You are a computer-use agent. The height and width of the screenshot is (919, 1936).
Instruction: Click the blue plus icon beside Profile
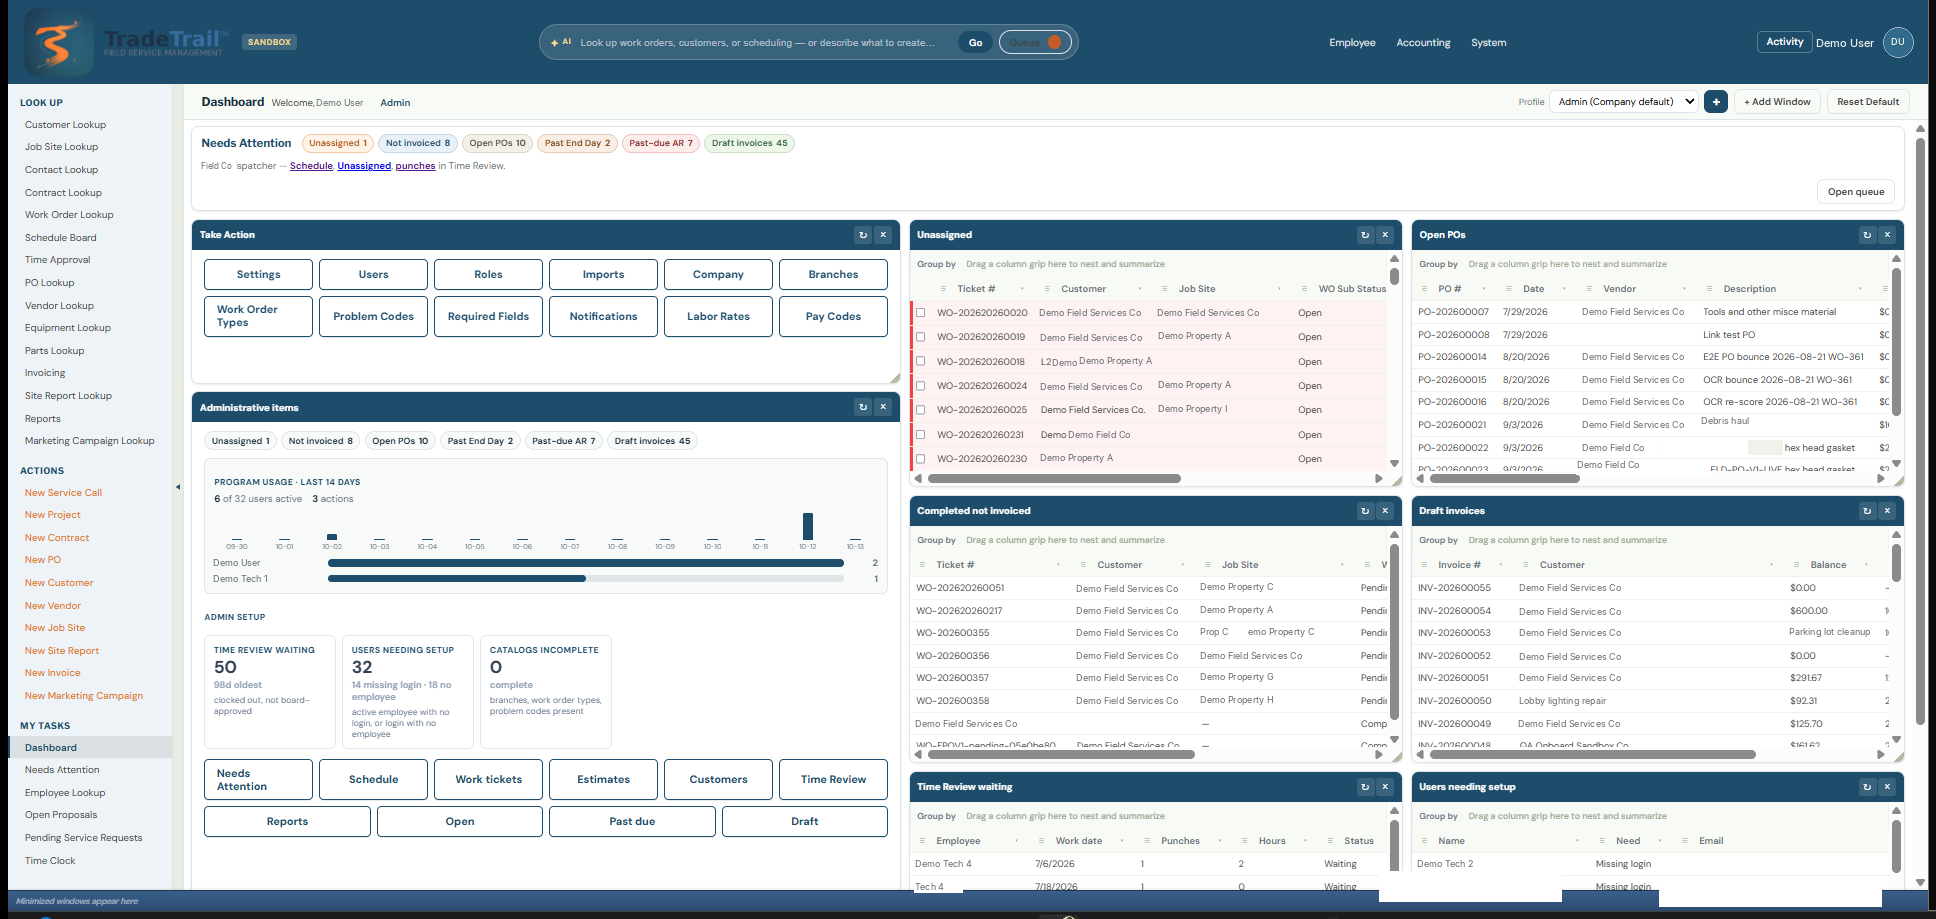1716,102
